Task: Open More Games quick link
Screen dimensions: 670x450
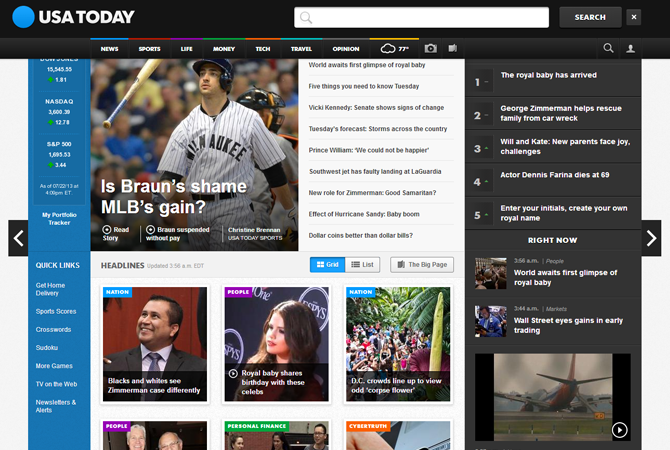Action: pyautogui.click(x=54, y=366)
